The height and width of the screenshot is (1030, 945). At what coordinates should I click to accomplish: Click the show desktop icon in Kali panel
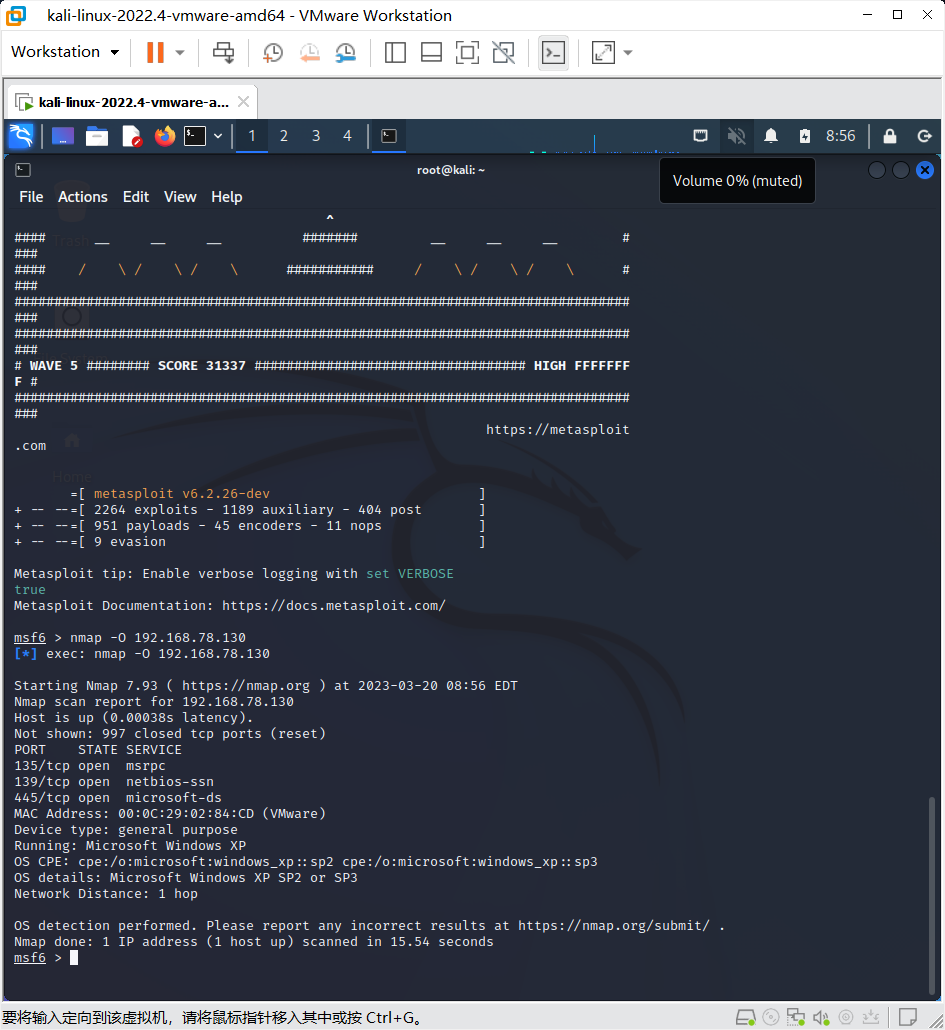click(62, 136)
